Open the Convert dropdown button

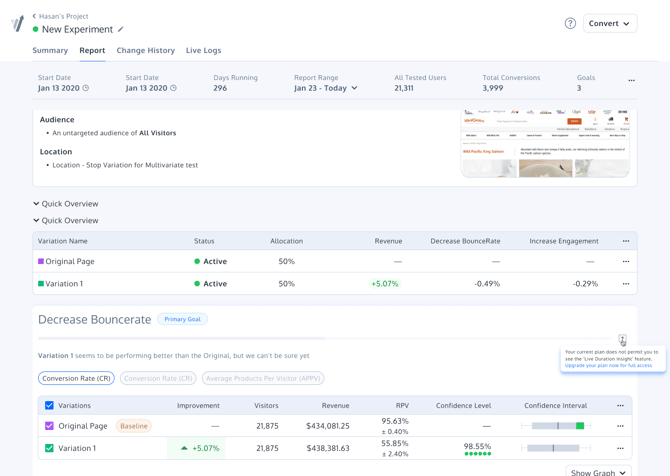609,23
